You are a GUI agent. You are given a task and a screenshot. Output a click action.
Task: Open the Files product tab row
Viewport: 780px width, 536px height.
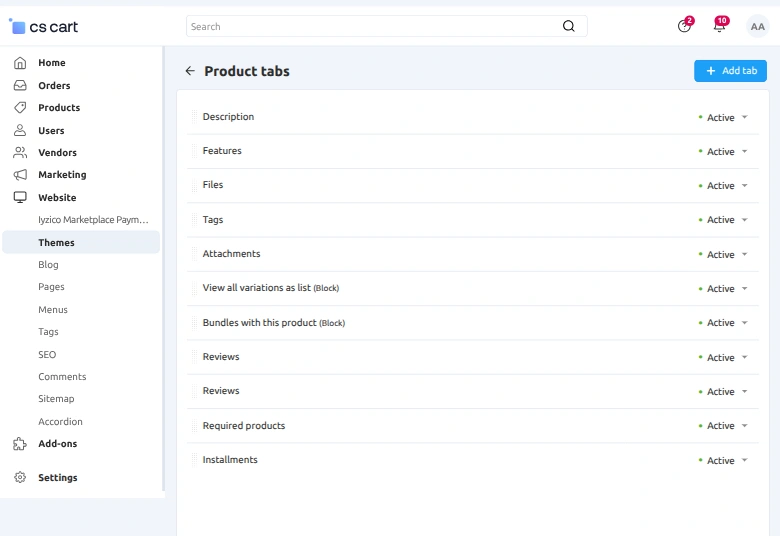pyautogui.click(x=213, y=185)
